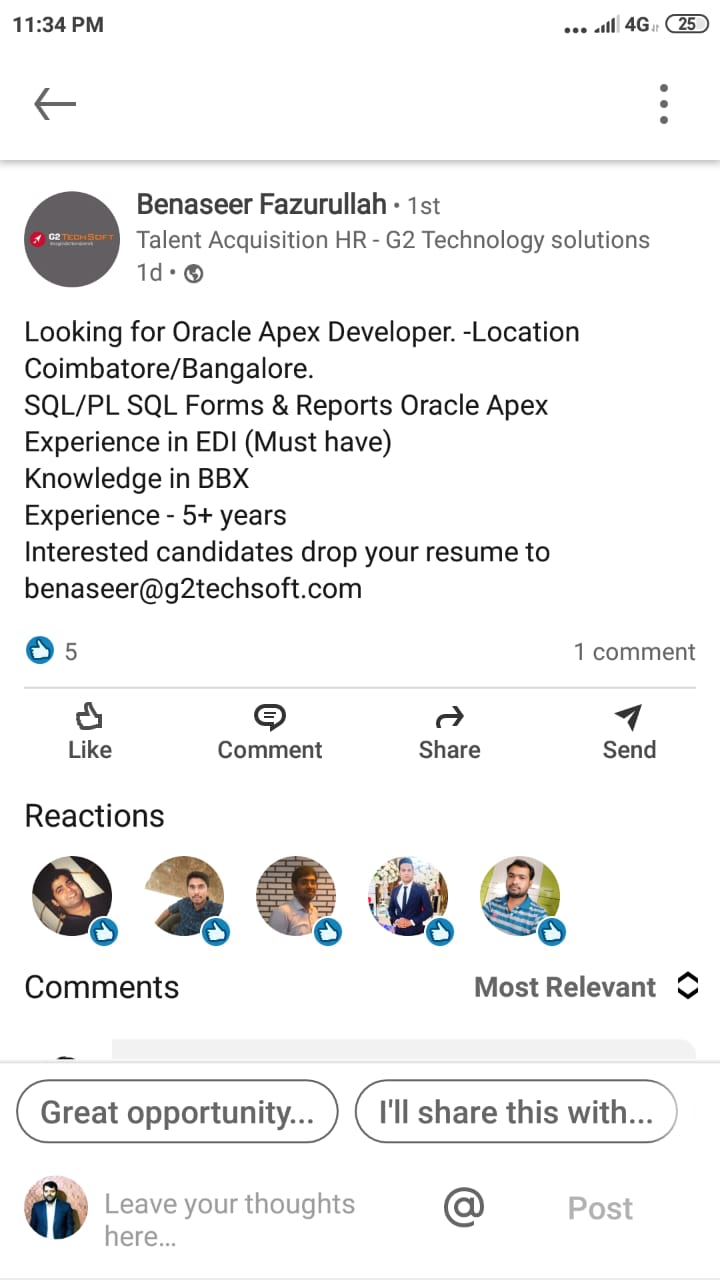Open the G2 TechSoft profile picture
The width and height of the screenshot is (720, 1280).
pyautogui.click(x=72, y=239)
